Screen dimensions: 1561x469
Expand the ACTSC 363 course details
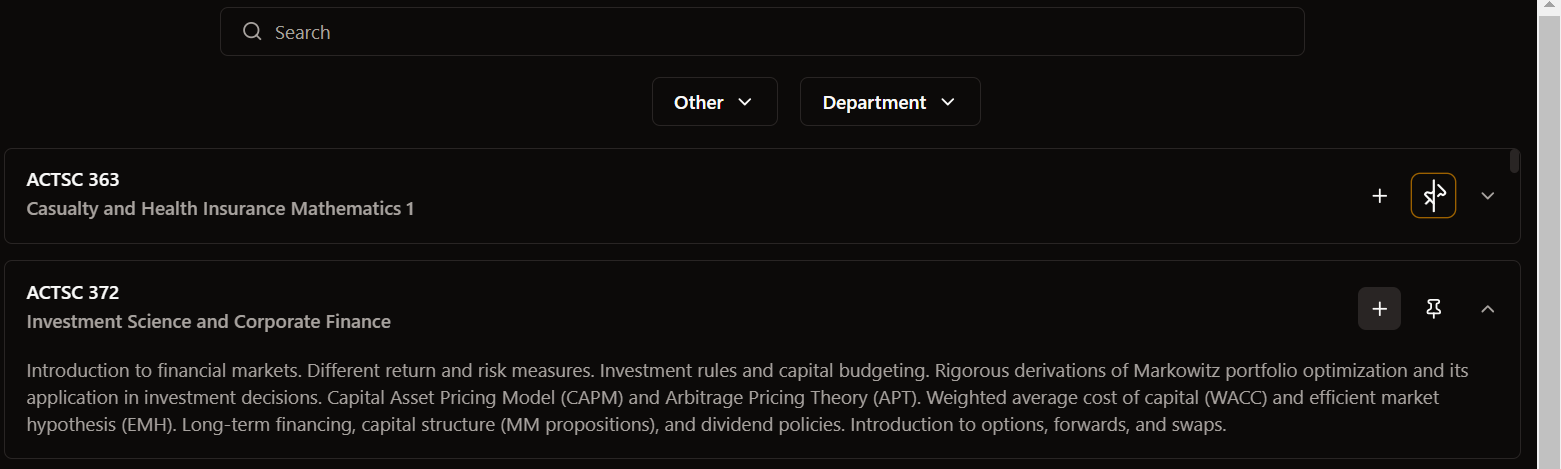1487,196
